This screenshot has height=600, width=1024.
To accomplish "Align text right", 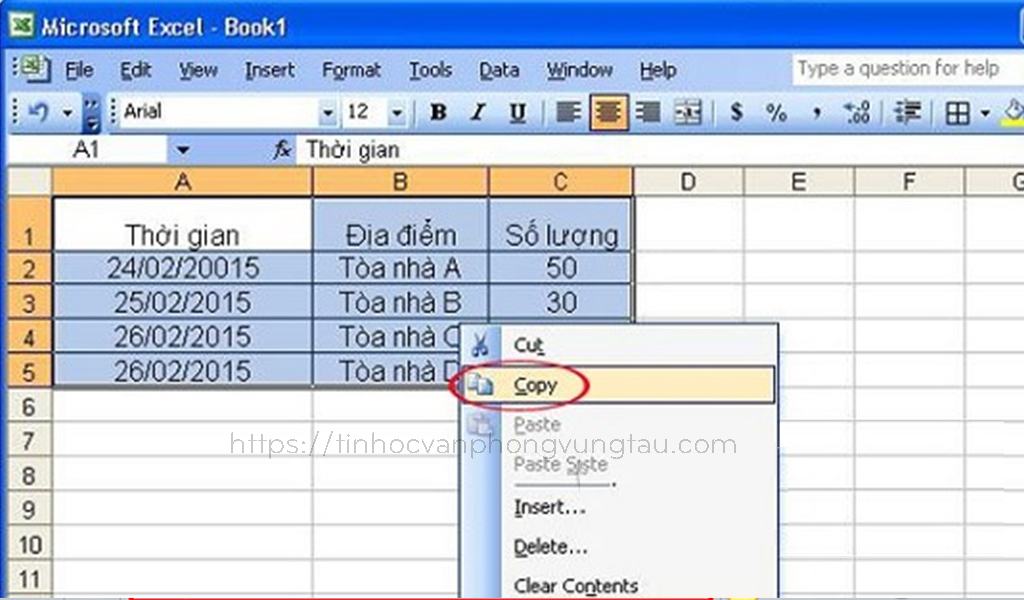I will pos(648,112).
